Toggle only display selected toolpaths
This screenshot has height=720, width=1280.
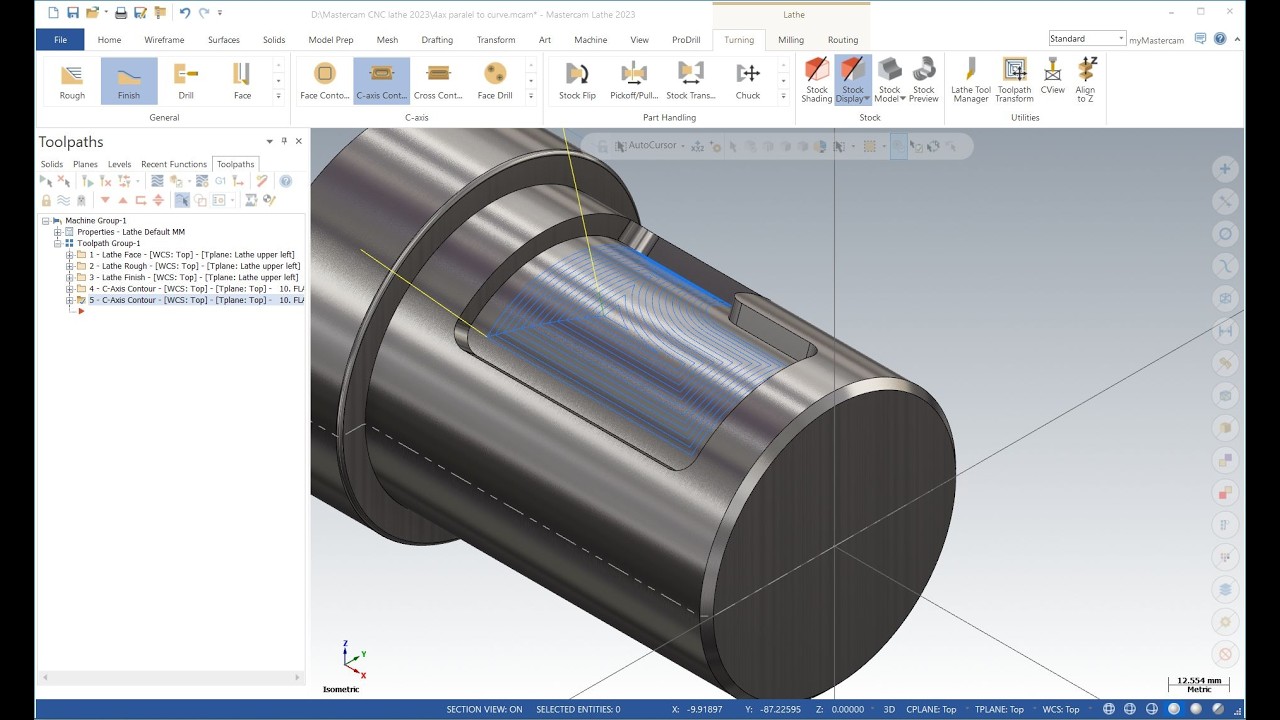182,200
